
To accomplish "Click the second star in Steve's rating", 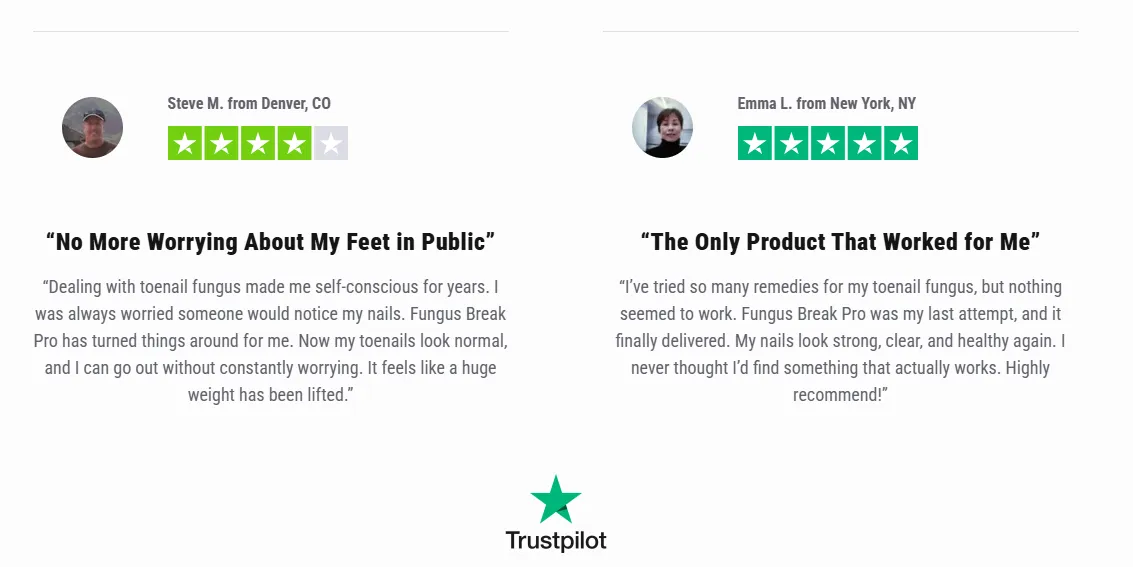I will 221,143.
